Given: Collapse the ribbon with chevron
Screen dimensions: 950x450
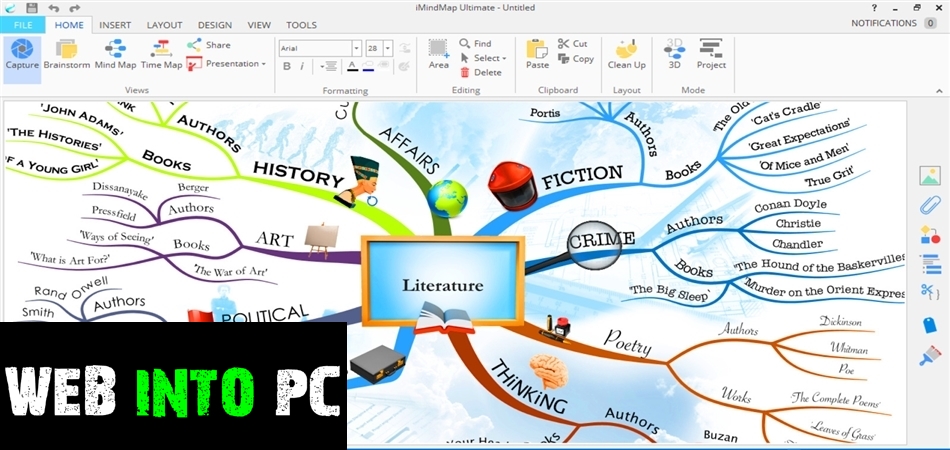Looking at the screenshot, I should [x=940, y=91].
